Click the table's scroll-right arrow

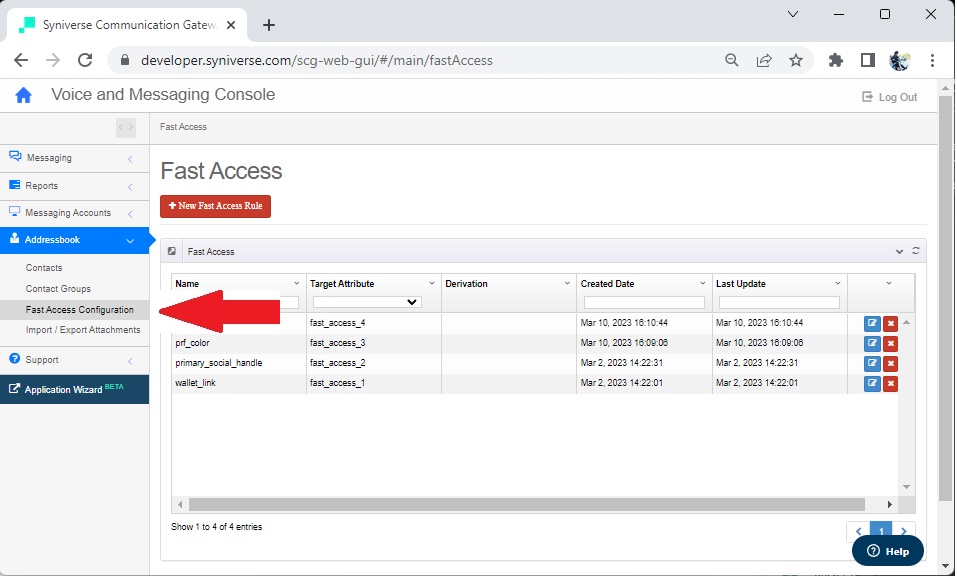click(x=889, y=505)
